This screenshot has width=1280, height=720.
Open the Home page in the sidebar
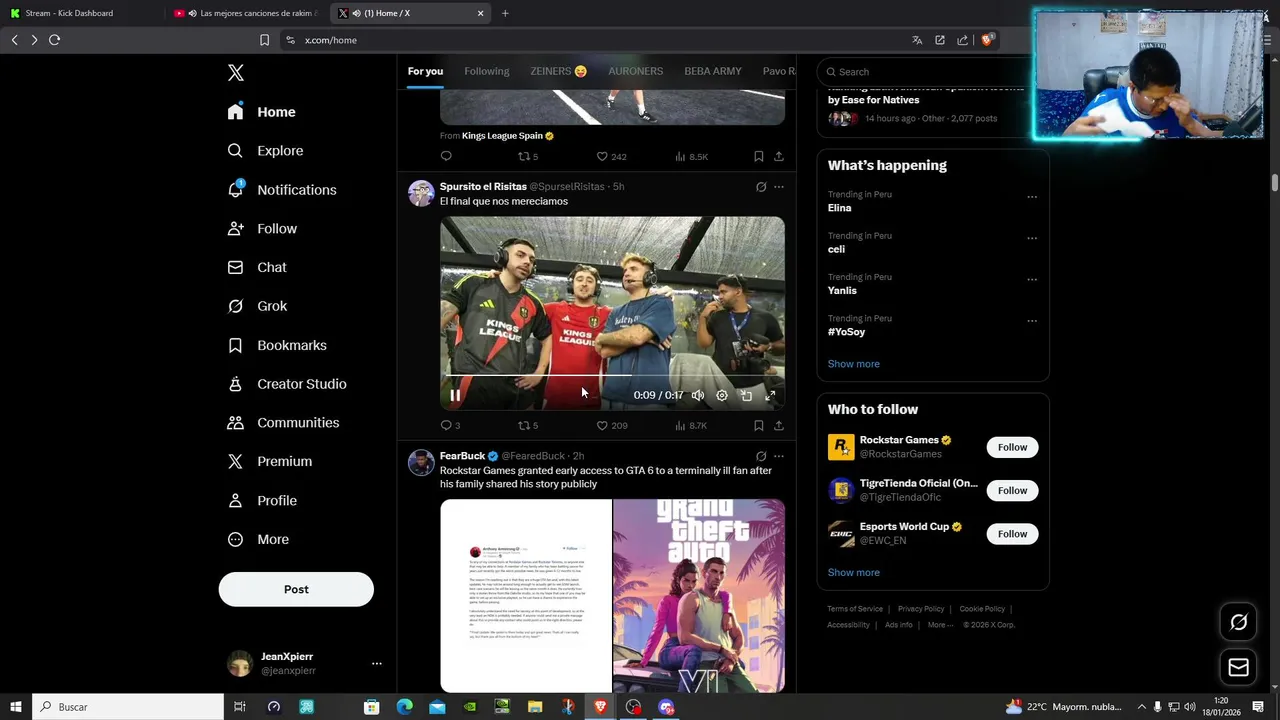(261, 112)
